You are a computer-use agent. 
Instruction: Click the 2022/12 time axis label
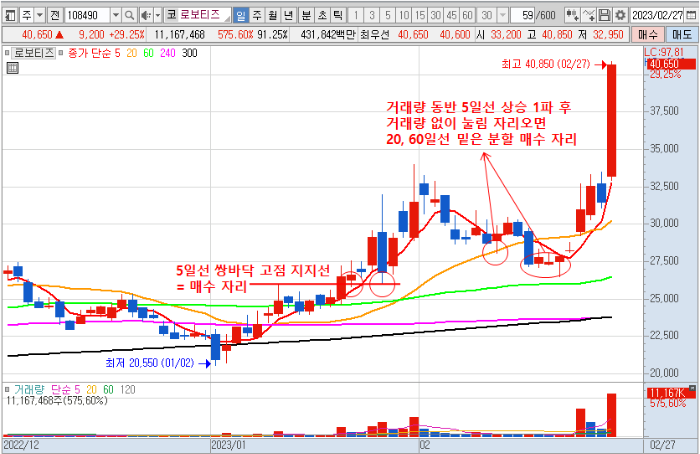[21, 445]
